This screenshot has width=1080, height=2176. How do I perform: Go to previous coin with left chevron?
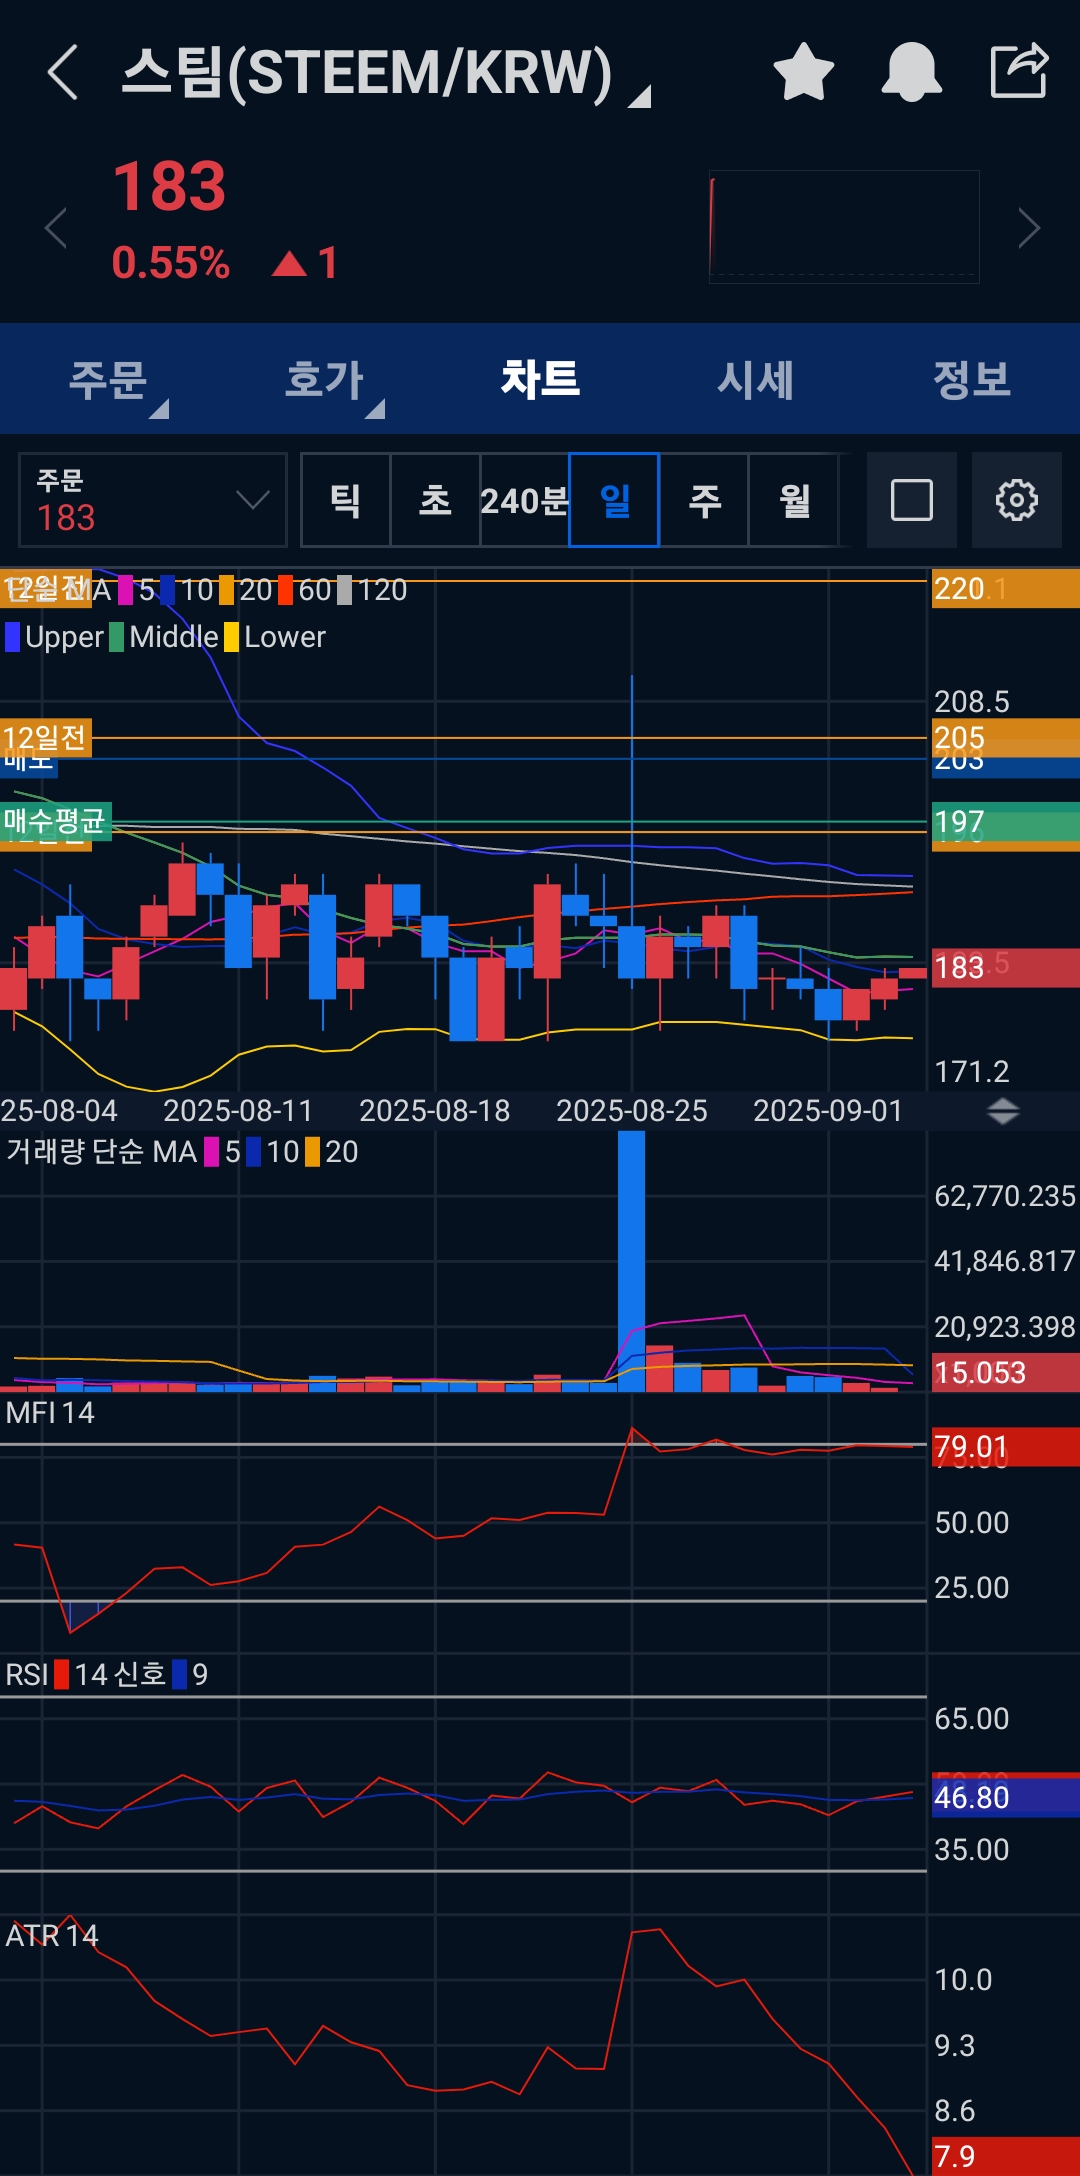[x=56, y=228]
